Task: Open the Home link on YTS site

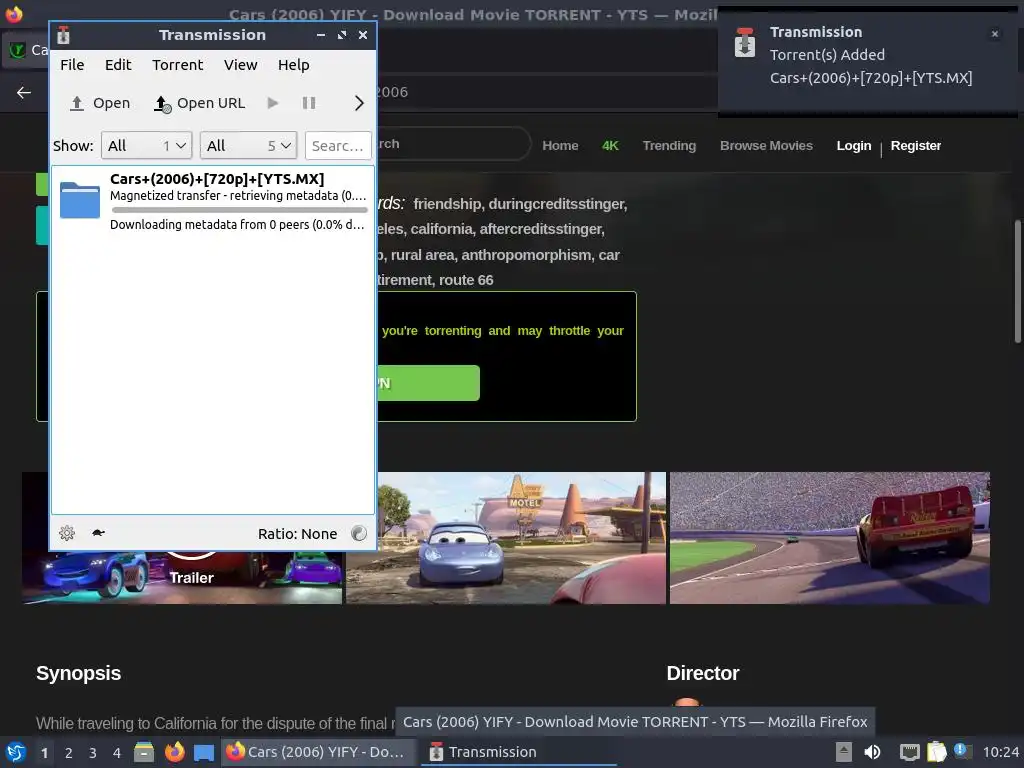Action: click(x=560, y=146)
